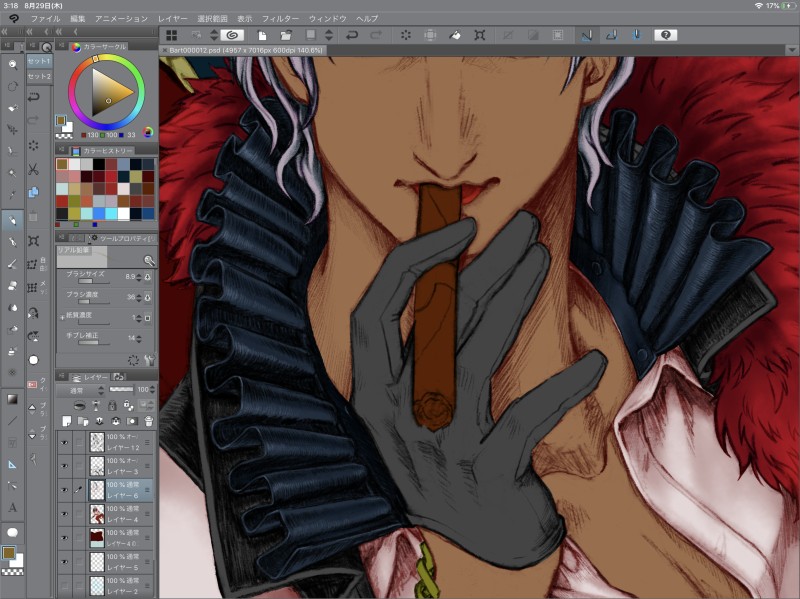
Task: Click the Fill bucket icon in the command bar
Action: click(x=455, y=35)
